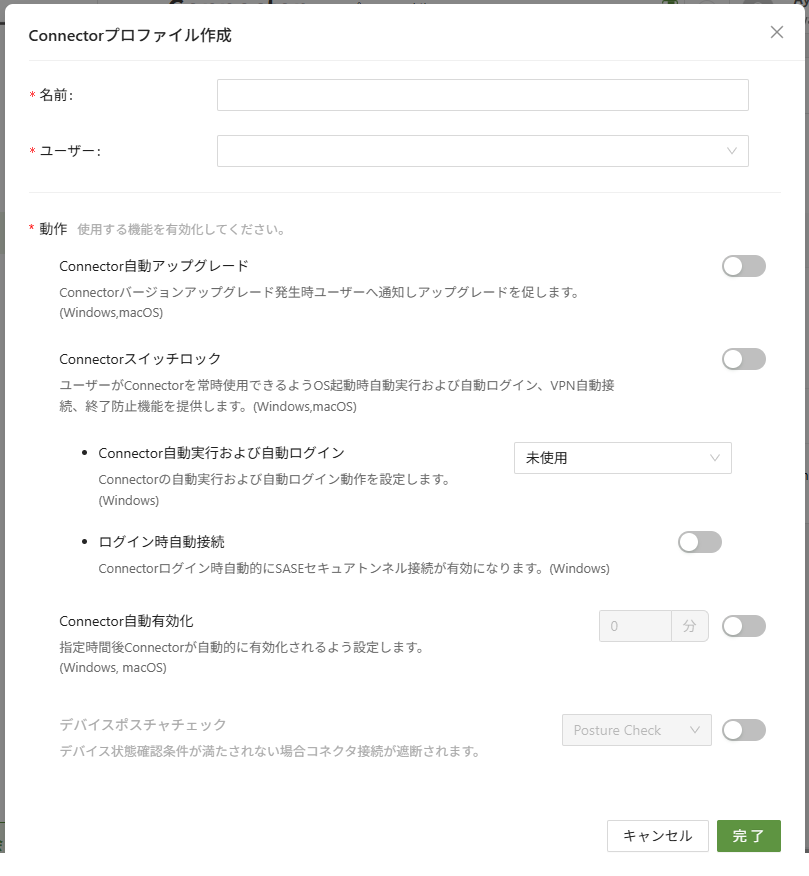Enable the Connector自動アップグレード toggle
This screenshot has height=876, width=809.
(743, 265)
